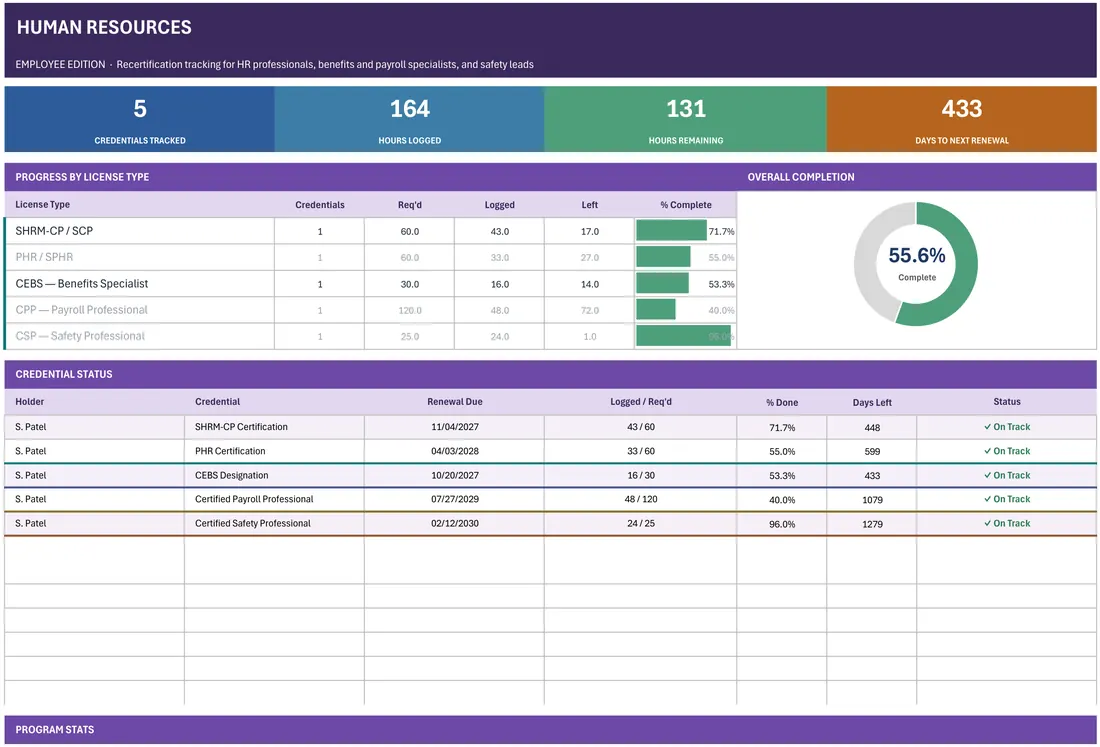This screenshot has height=747, width=1100.
Task: Click the Req'd column header
Action: (x=410, y=205)
